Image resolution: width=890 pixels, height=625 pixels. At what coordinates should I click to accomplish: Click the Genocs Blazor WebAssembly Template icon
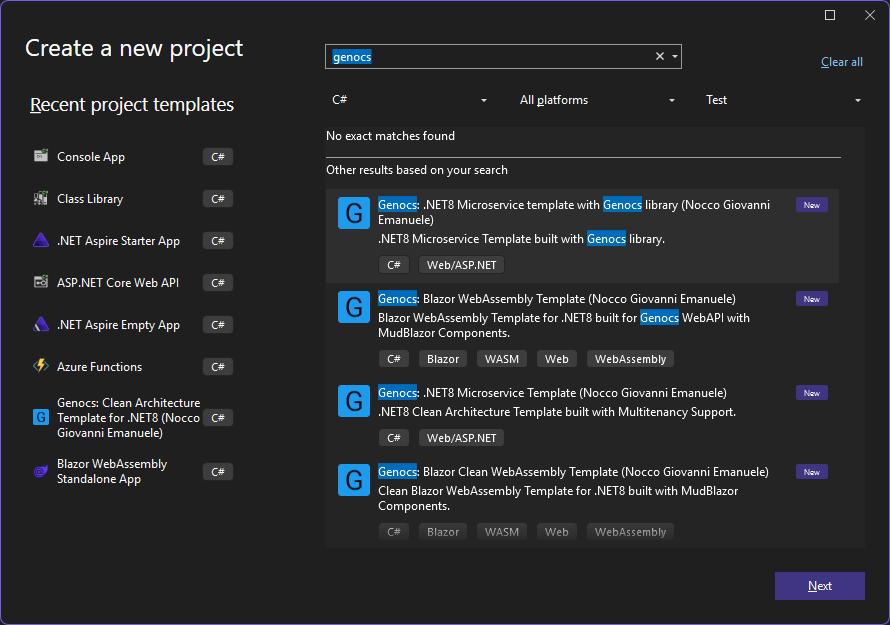pyautogui.click(x=354, y=307)
